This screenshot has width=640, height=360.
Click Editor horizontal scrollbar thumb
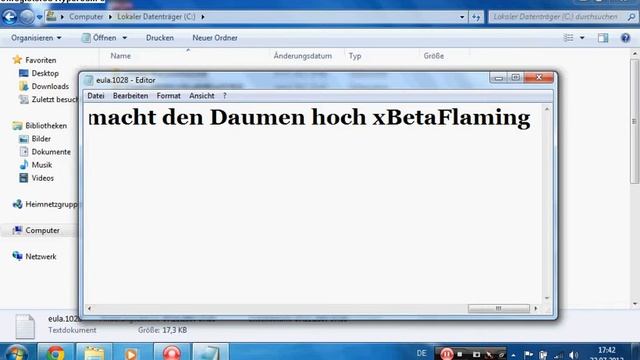(x=498, y=309)
